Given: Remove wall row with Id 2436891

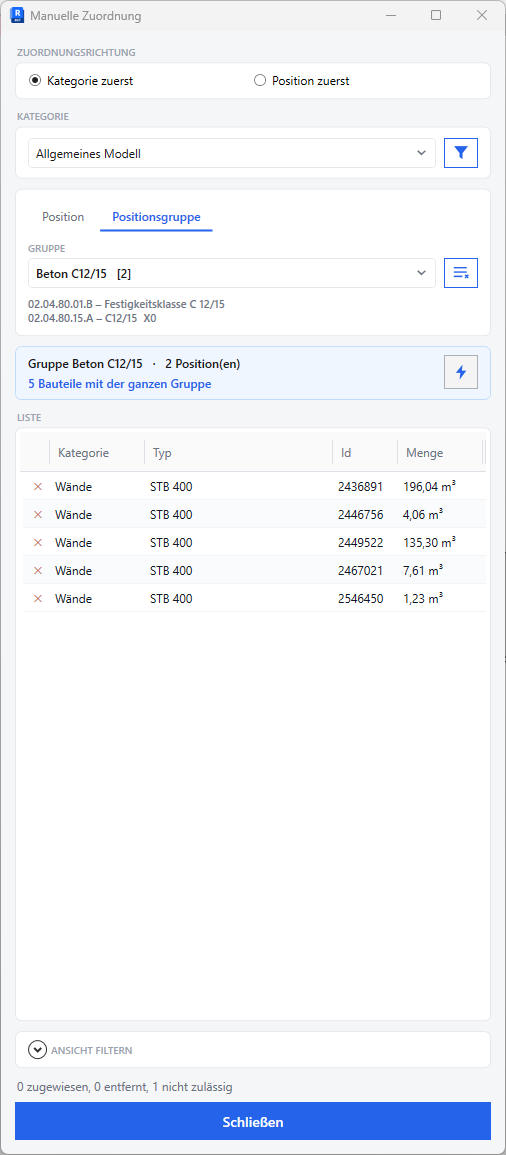Looking at the screenshot, I should pyautogui.click(x=38, y=486).
